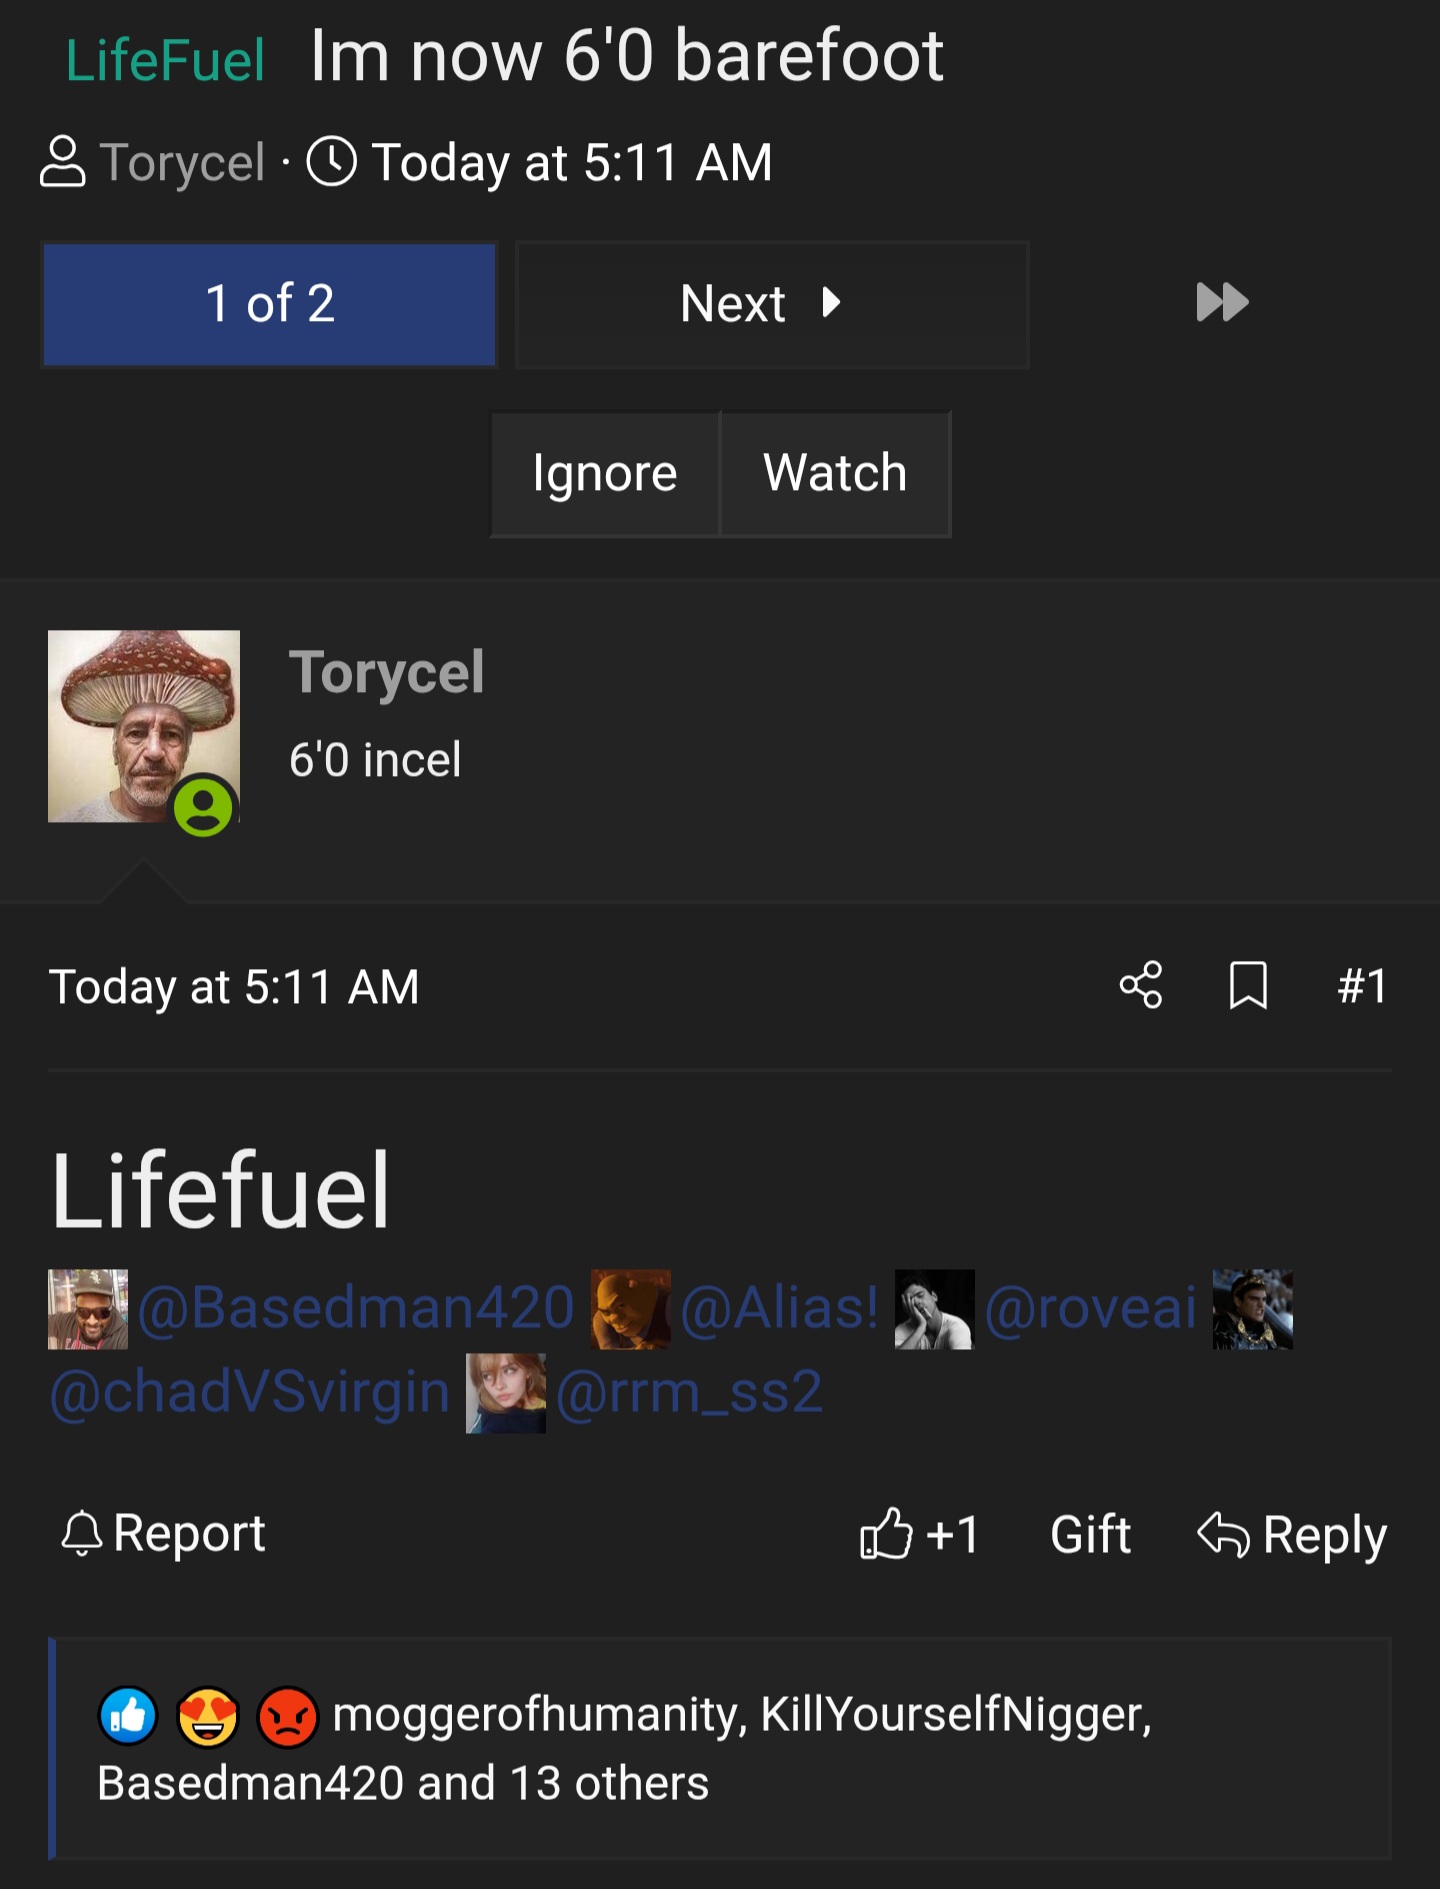The height and width of the screenshot is (1889, 1440).
Task: Click the angry red reaction emoji
Action: [x=288, y=1716]
